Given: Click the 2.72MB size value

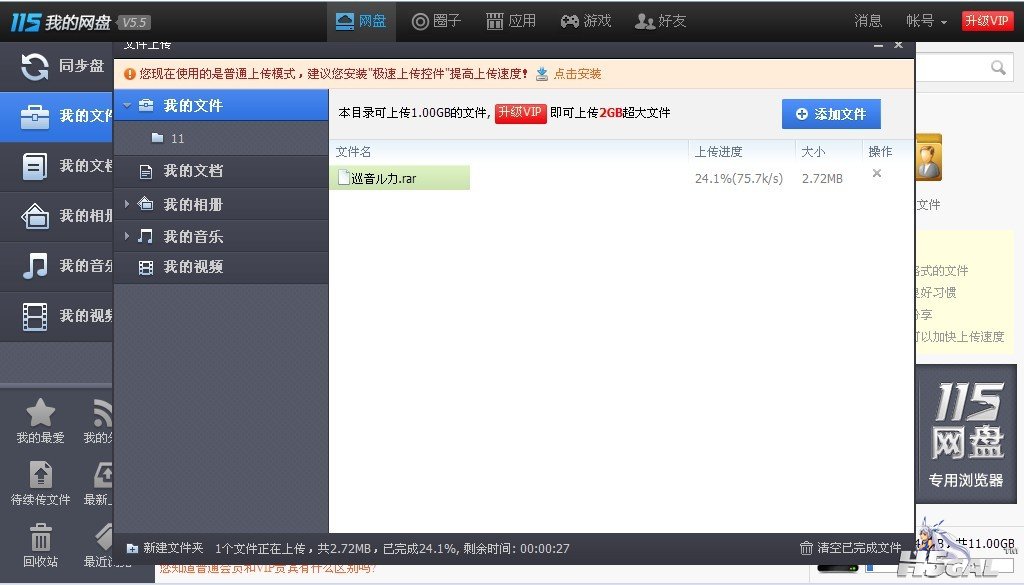Looking at the screenshot, I should click(x=822, y=178).
